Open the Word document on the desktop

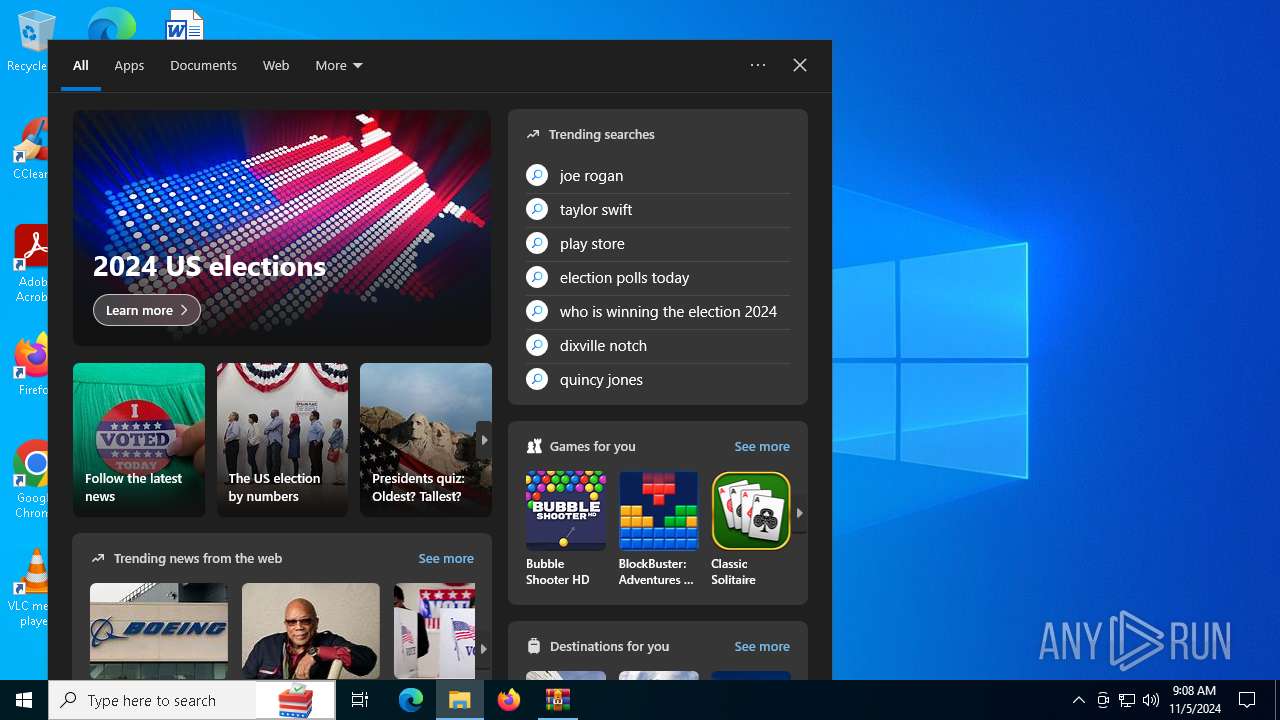coord(184,23)
